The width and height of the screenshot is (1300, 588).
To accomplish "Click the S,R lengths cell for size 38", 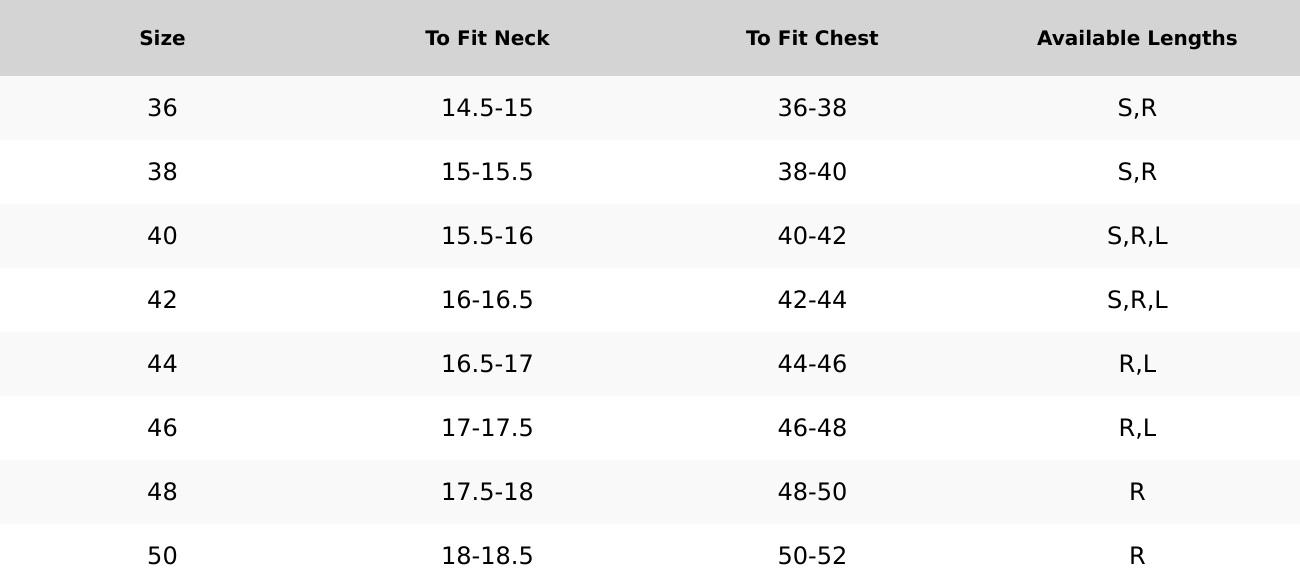I will (1137, 172).
